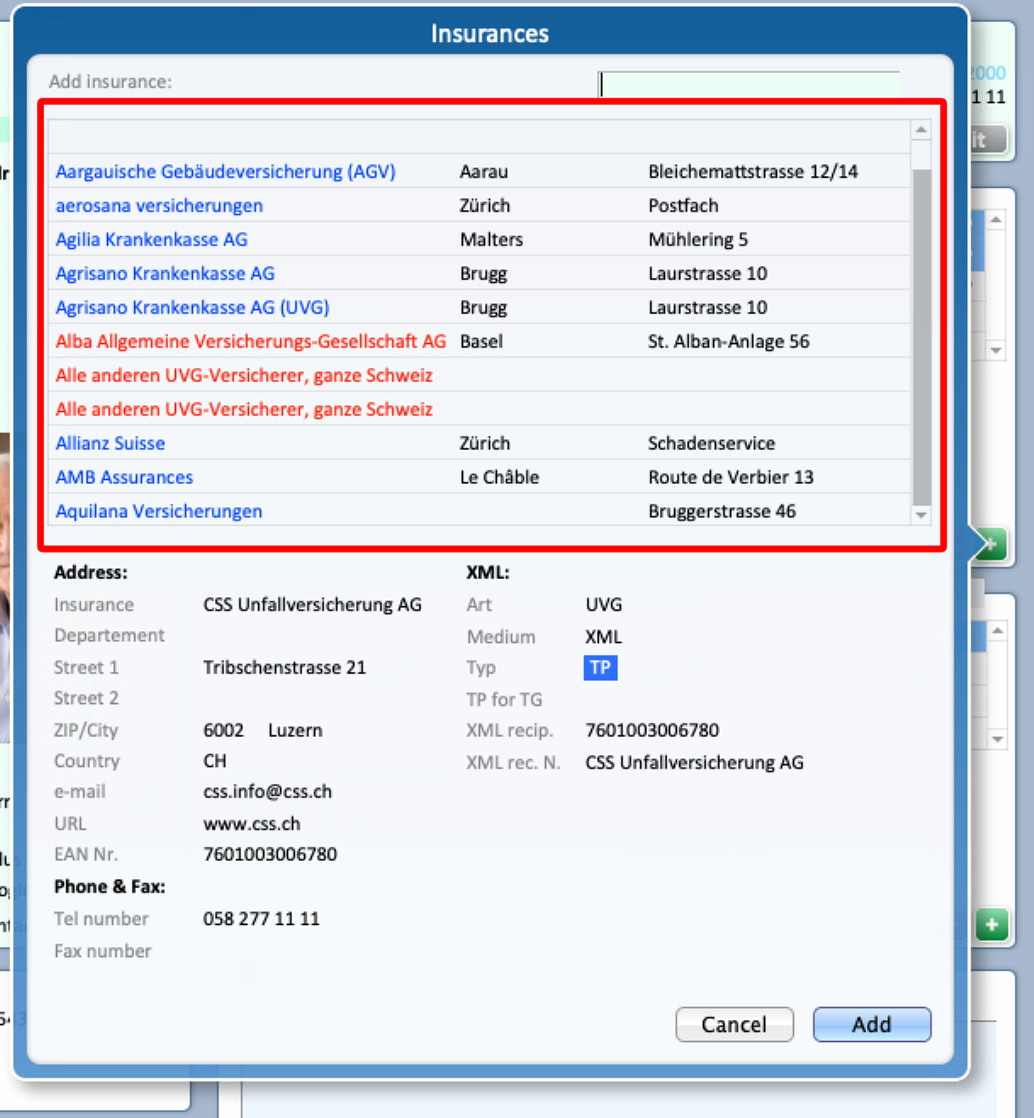1034x1118 pixels.
Task: Click insurance list scroll down arrow
Action: tap(921, 515)
